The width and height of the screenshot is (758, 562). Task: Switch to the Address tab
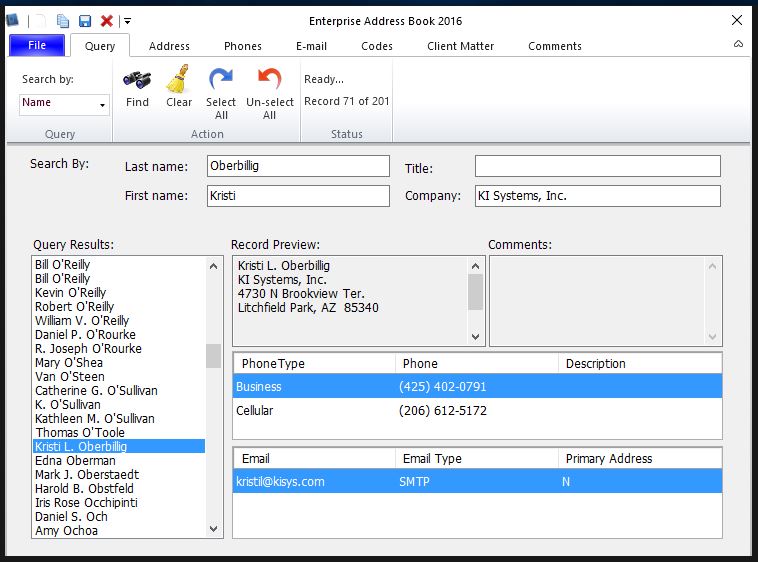pos(169,46)
